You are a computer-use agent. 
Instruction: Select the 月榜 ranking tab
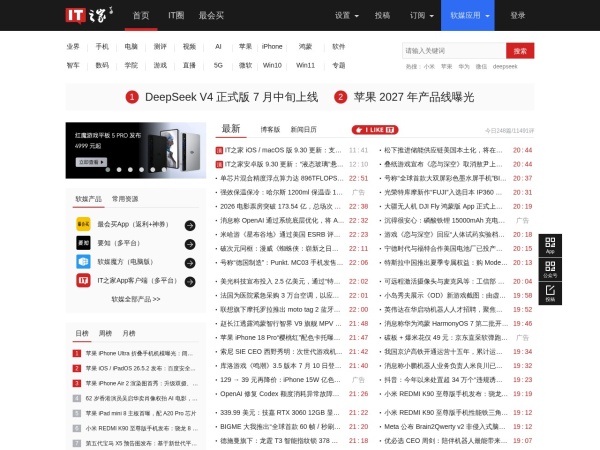129,333
